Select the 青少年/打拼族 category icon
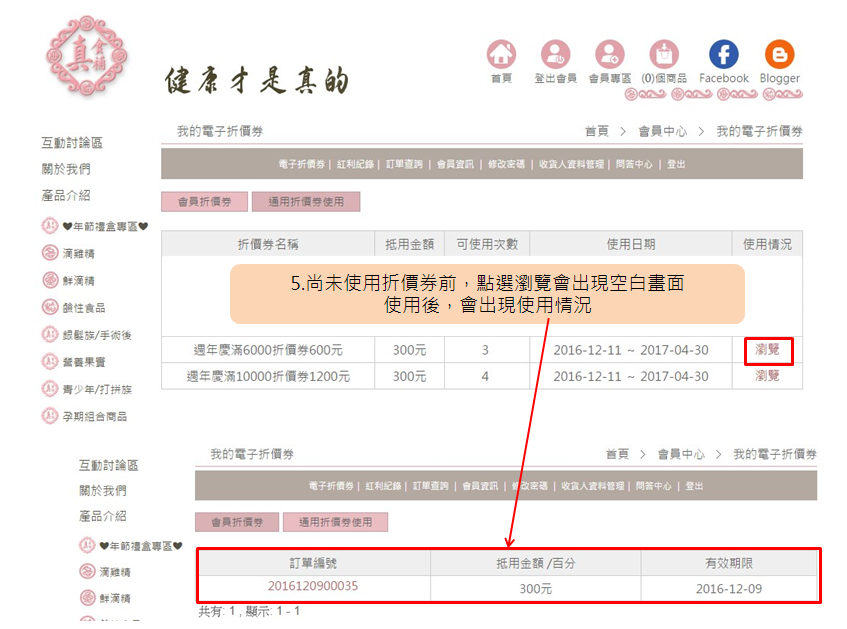The image size is (847, 629). point(50,388)
